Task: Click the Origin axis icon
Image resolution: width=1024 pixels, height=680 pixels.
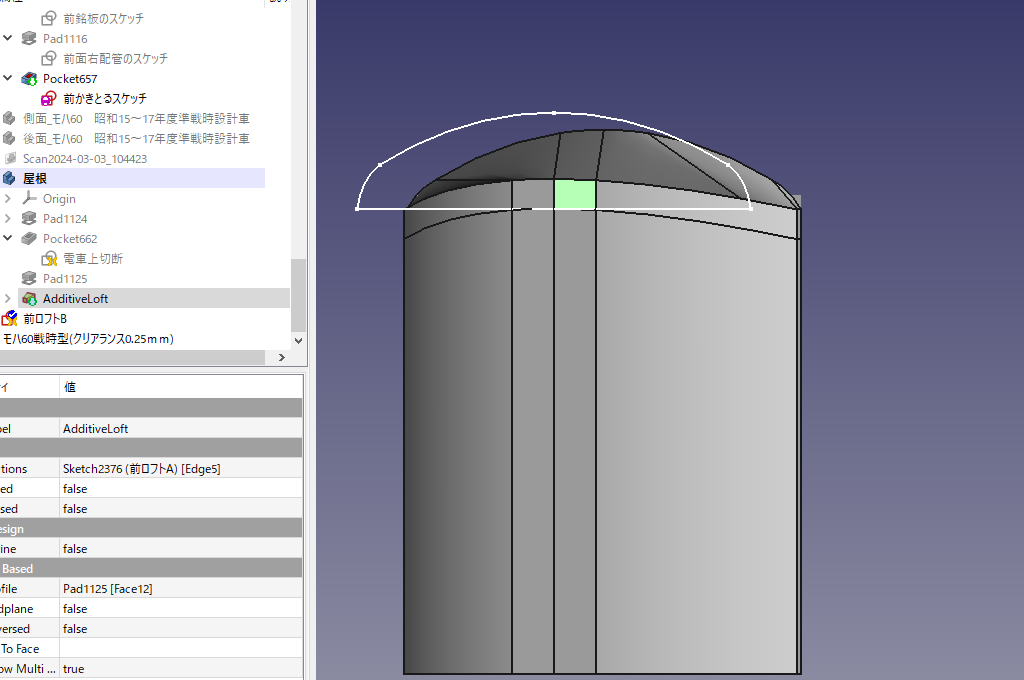Action: coord(29,199)
